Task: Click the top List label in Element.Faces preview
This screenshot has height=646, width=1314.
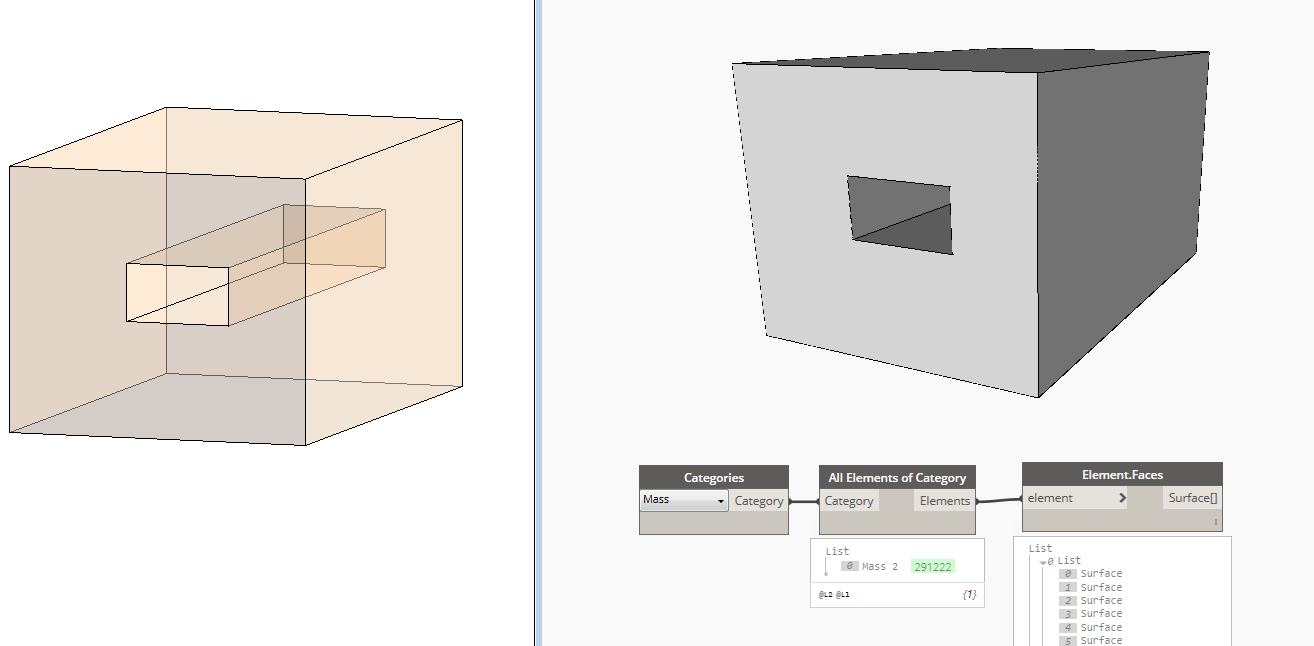Action: 1040,548
